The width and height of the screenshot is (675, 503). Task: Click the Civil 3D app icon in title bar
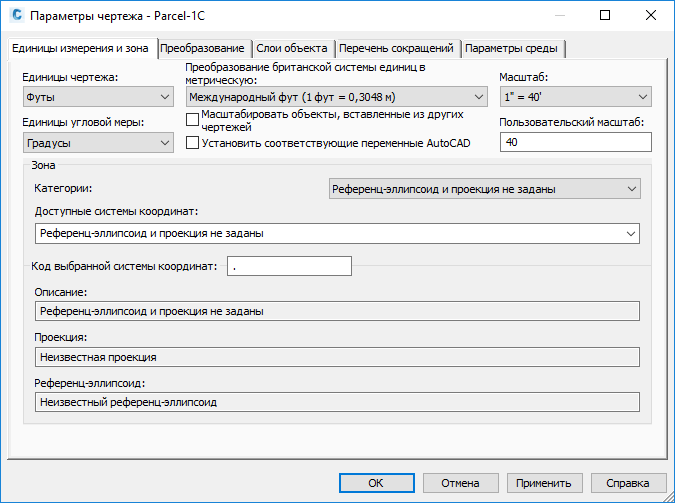point(17,15)
